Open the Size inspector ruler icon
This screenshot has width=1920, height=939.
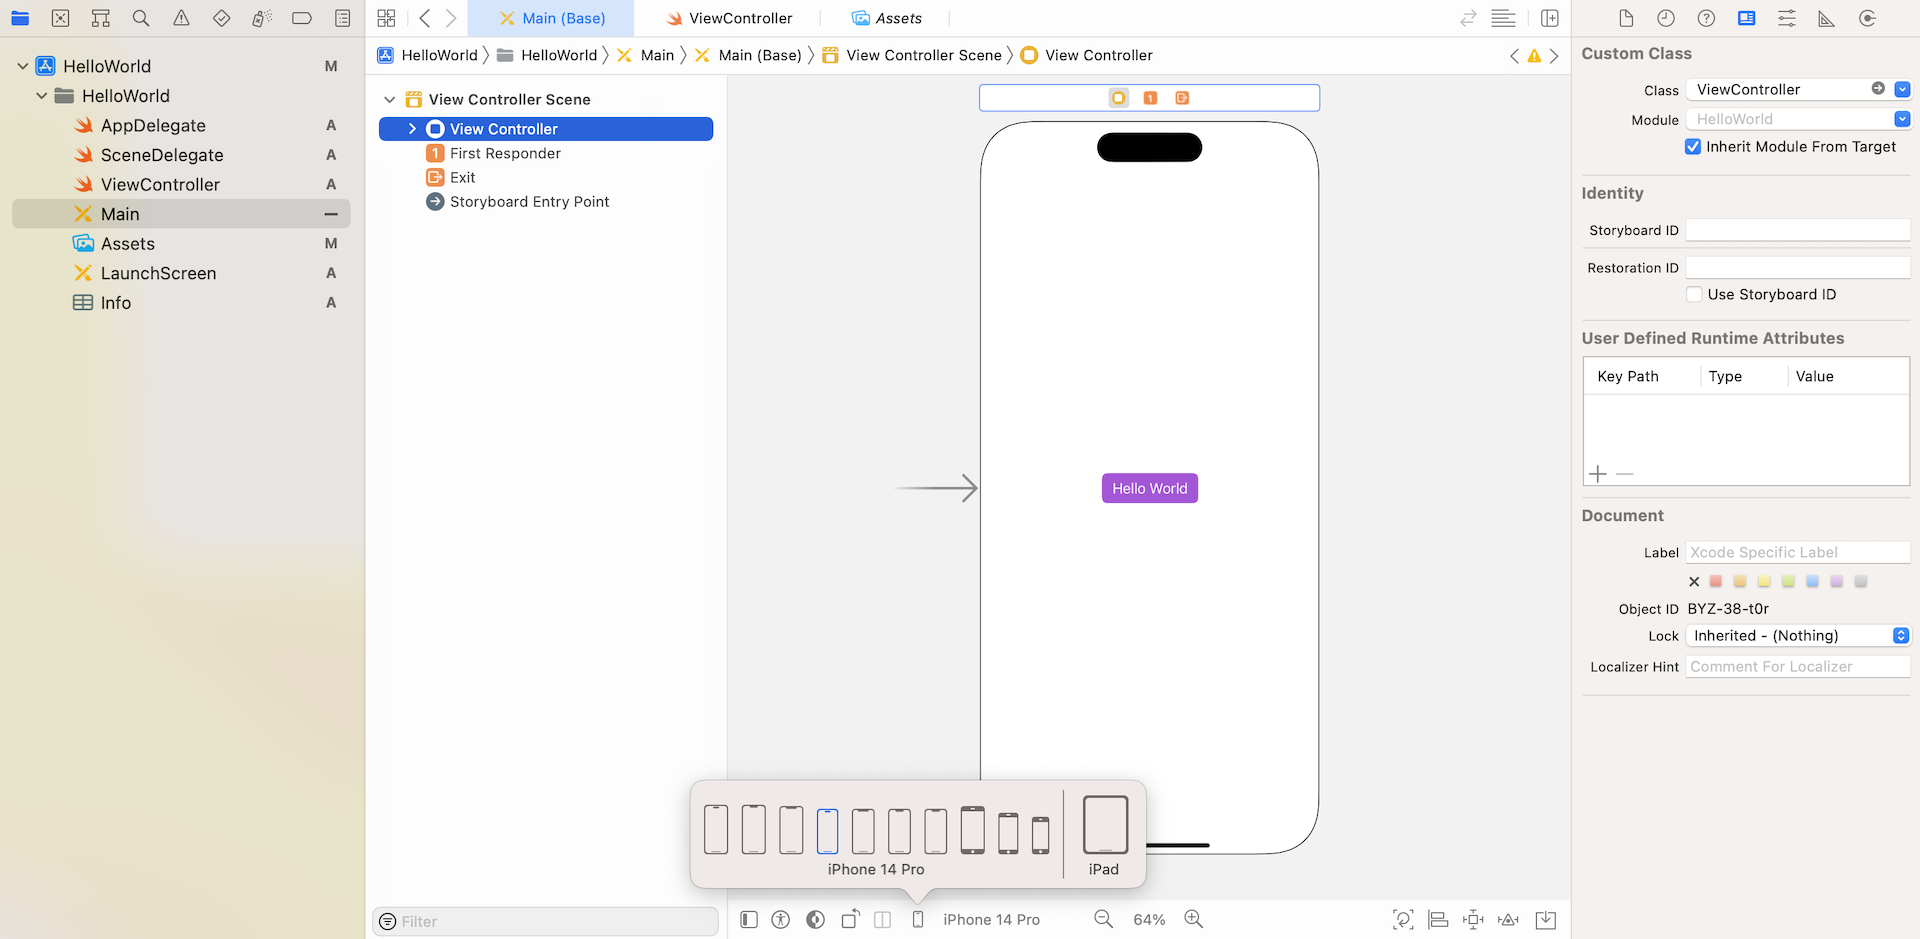(1826, 18)
